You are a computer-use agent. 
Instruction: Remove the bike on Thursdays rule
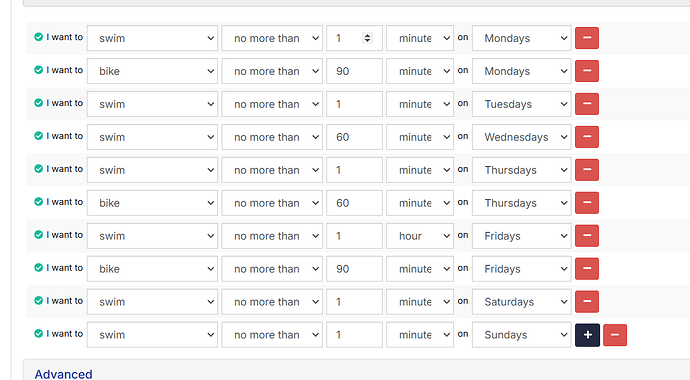pos(587,203)
